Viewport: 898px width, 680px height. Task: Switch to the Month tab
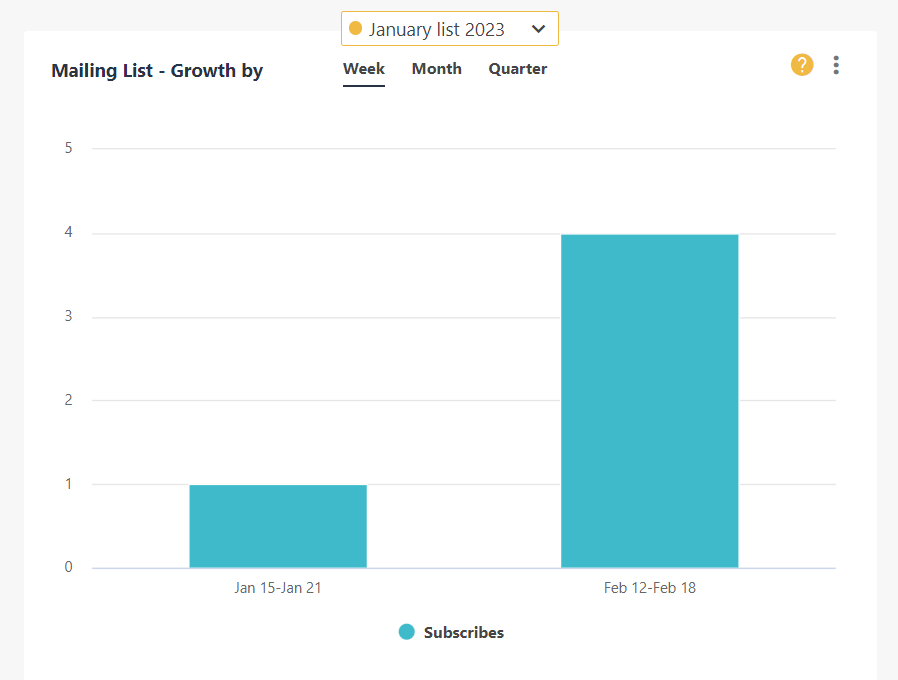[436, 68]
